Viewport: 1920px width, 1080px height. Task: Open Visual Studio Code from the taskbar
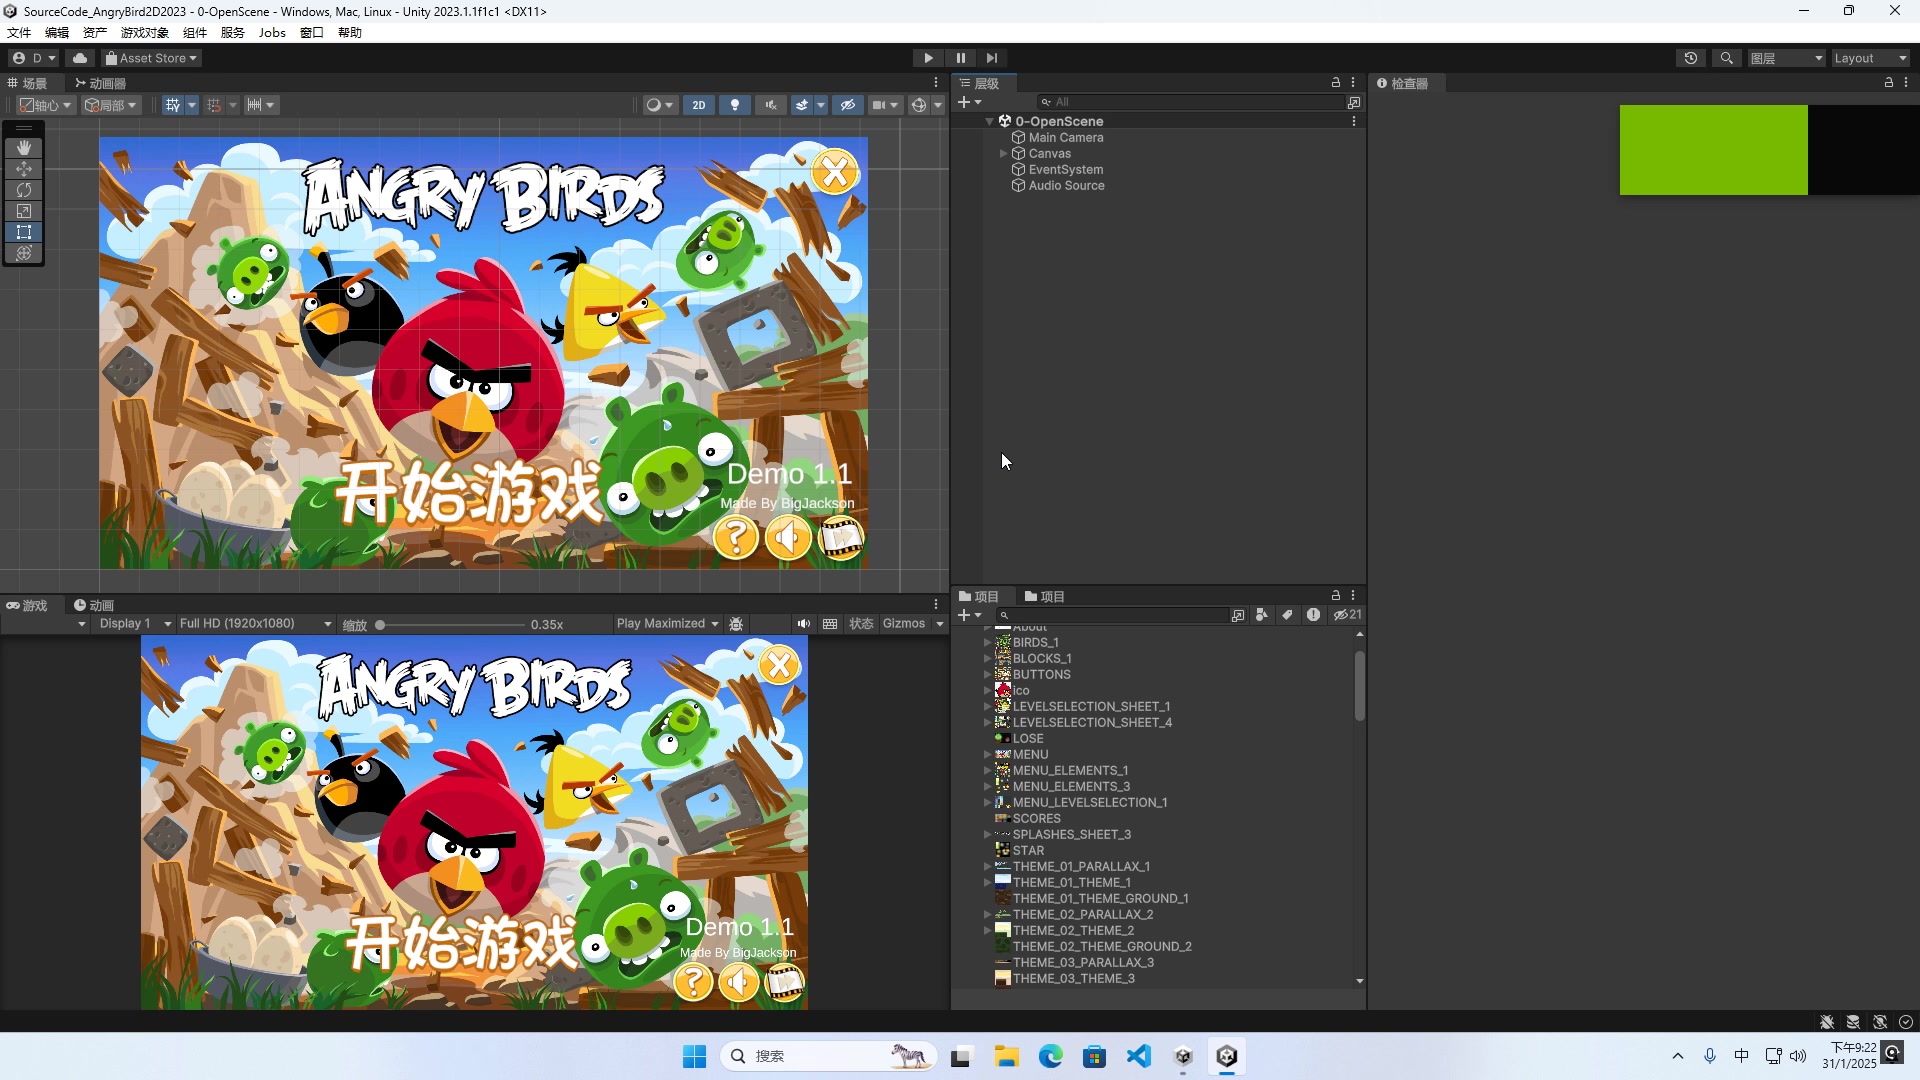(1139, 1056)
